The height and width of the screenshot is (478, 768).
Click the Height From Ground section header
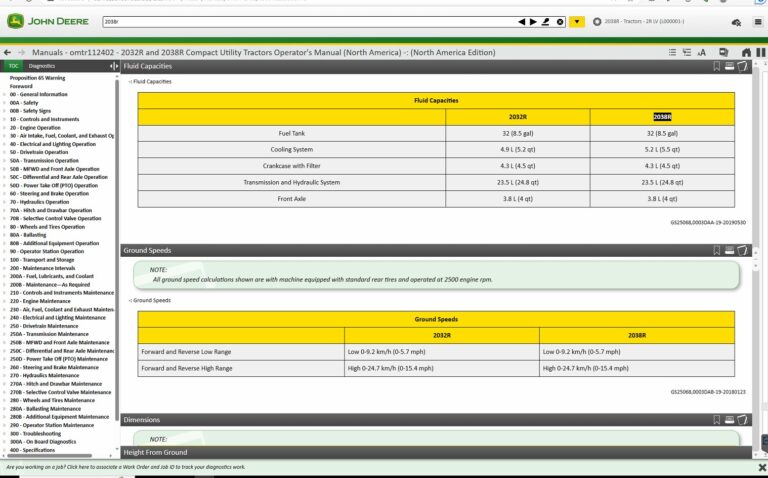(436, 453)
